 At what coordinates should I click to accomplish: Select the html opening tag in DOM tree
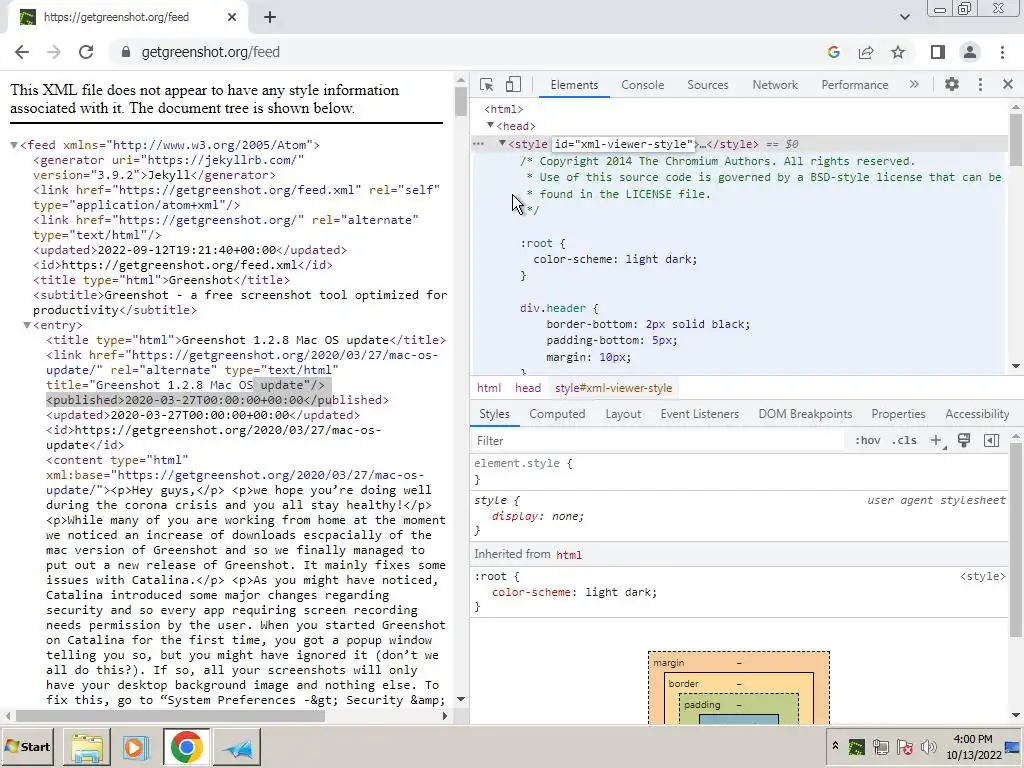(504, 110)
